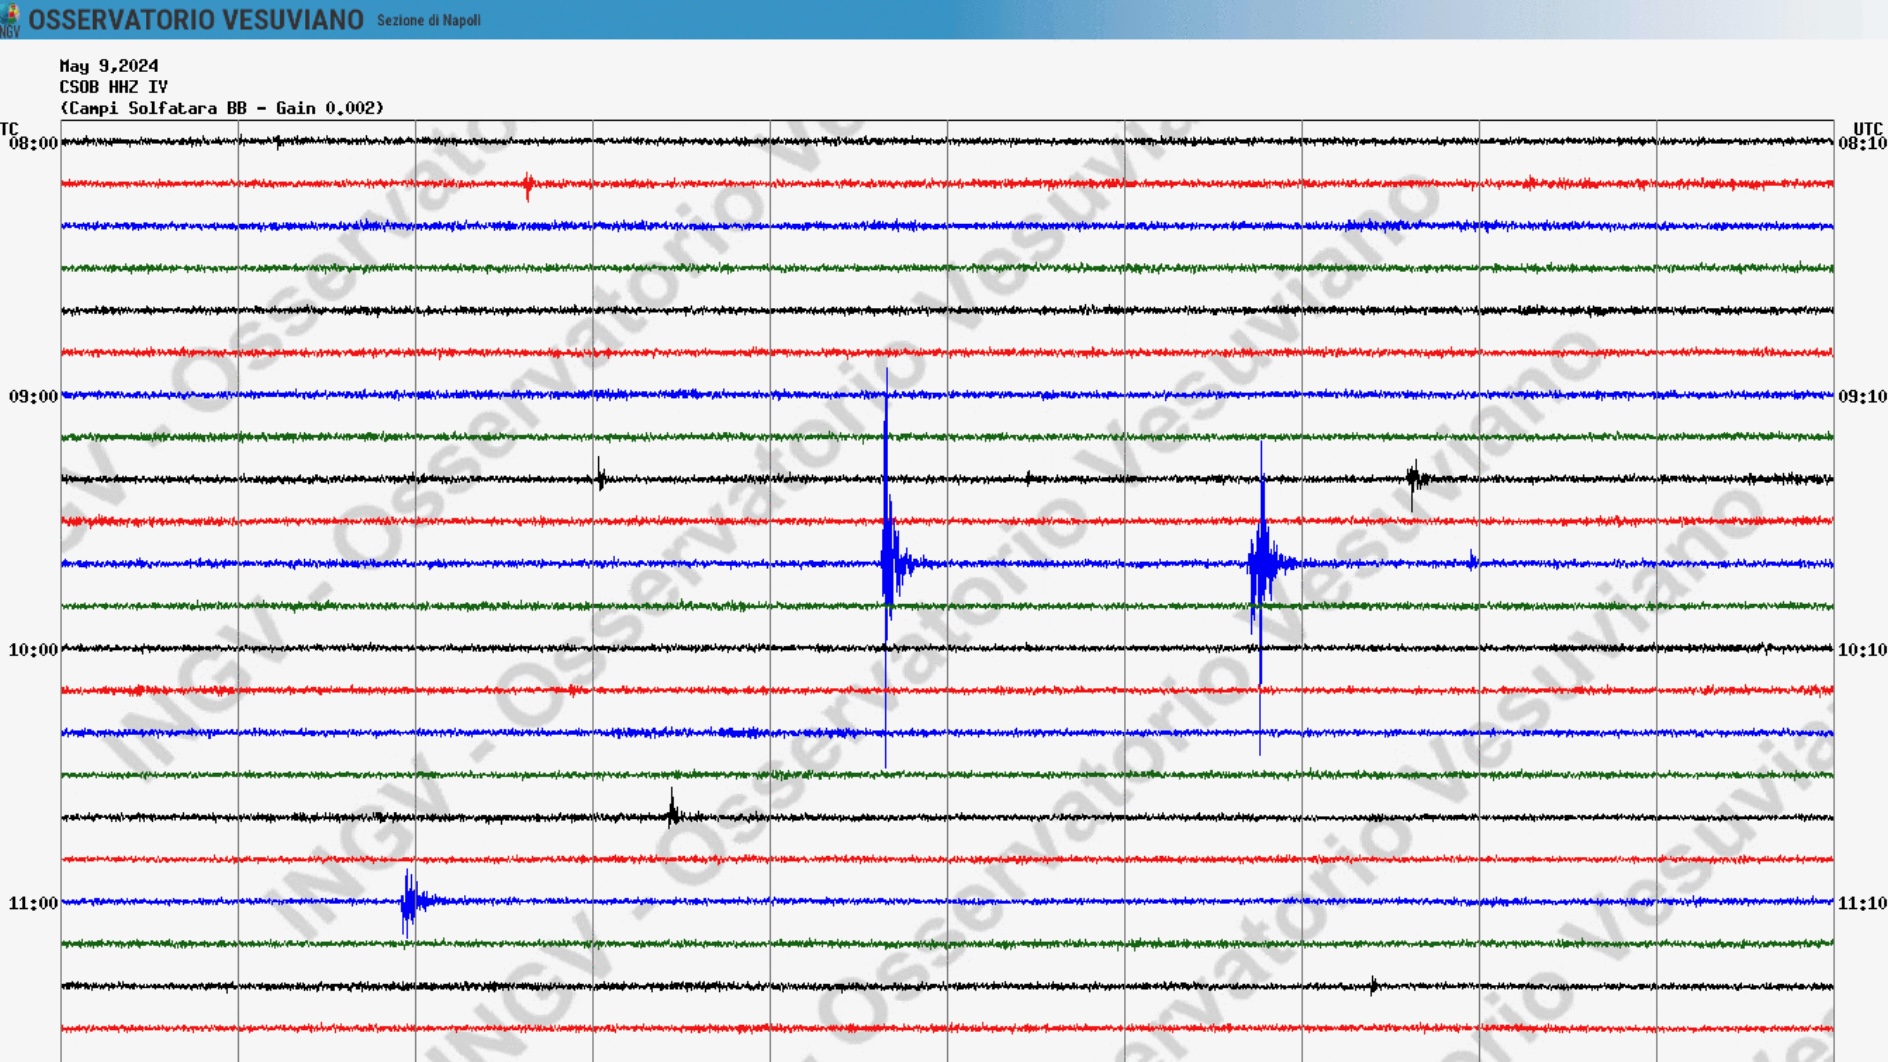Click the 08:00 time label on left axis
The width and height of the screenshot is (1888, 1062).
pos(33,144)
